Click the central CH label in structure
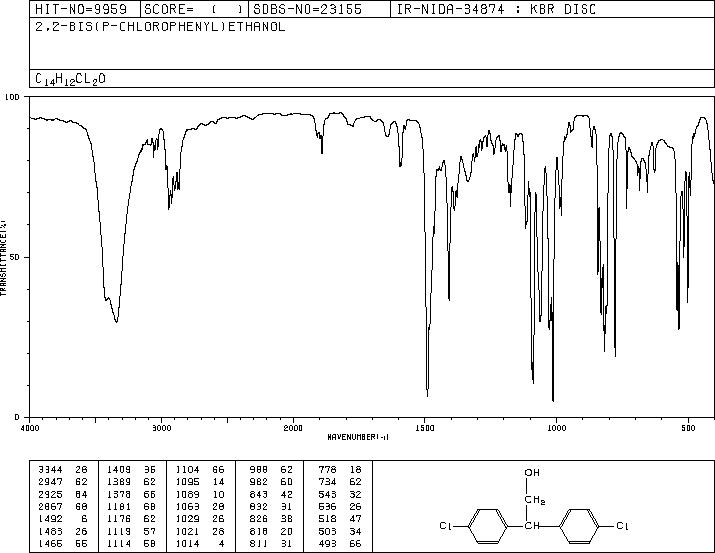715x553 pixels. coord(531,526)
